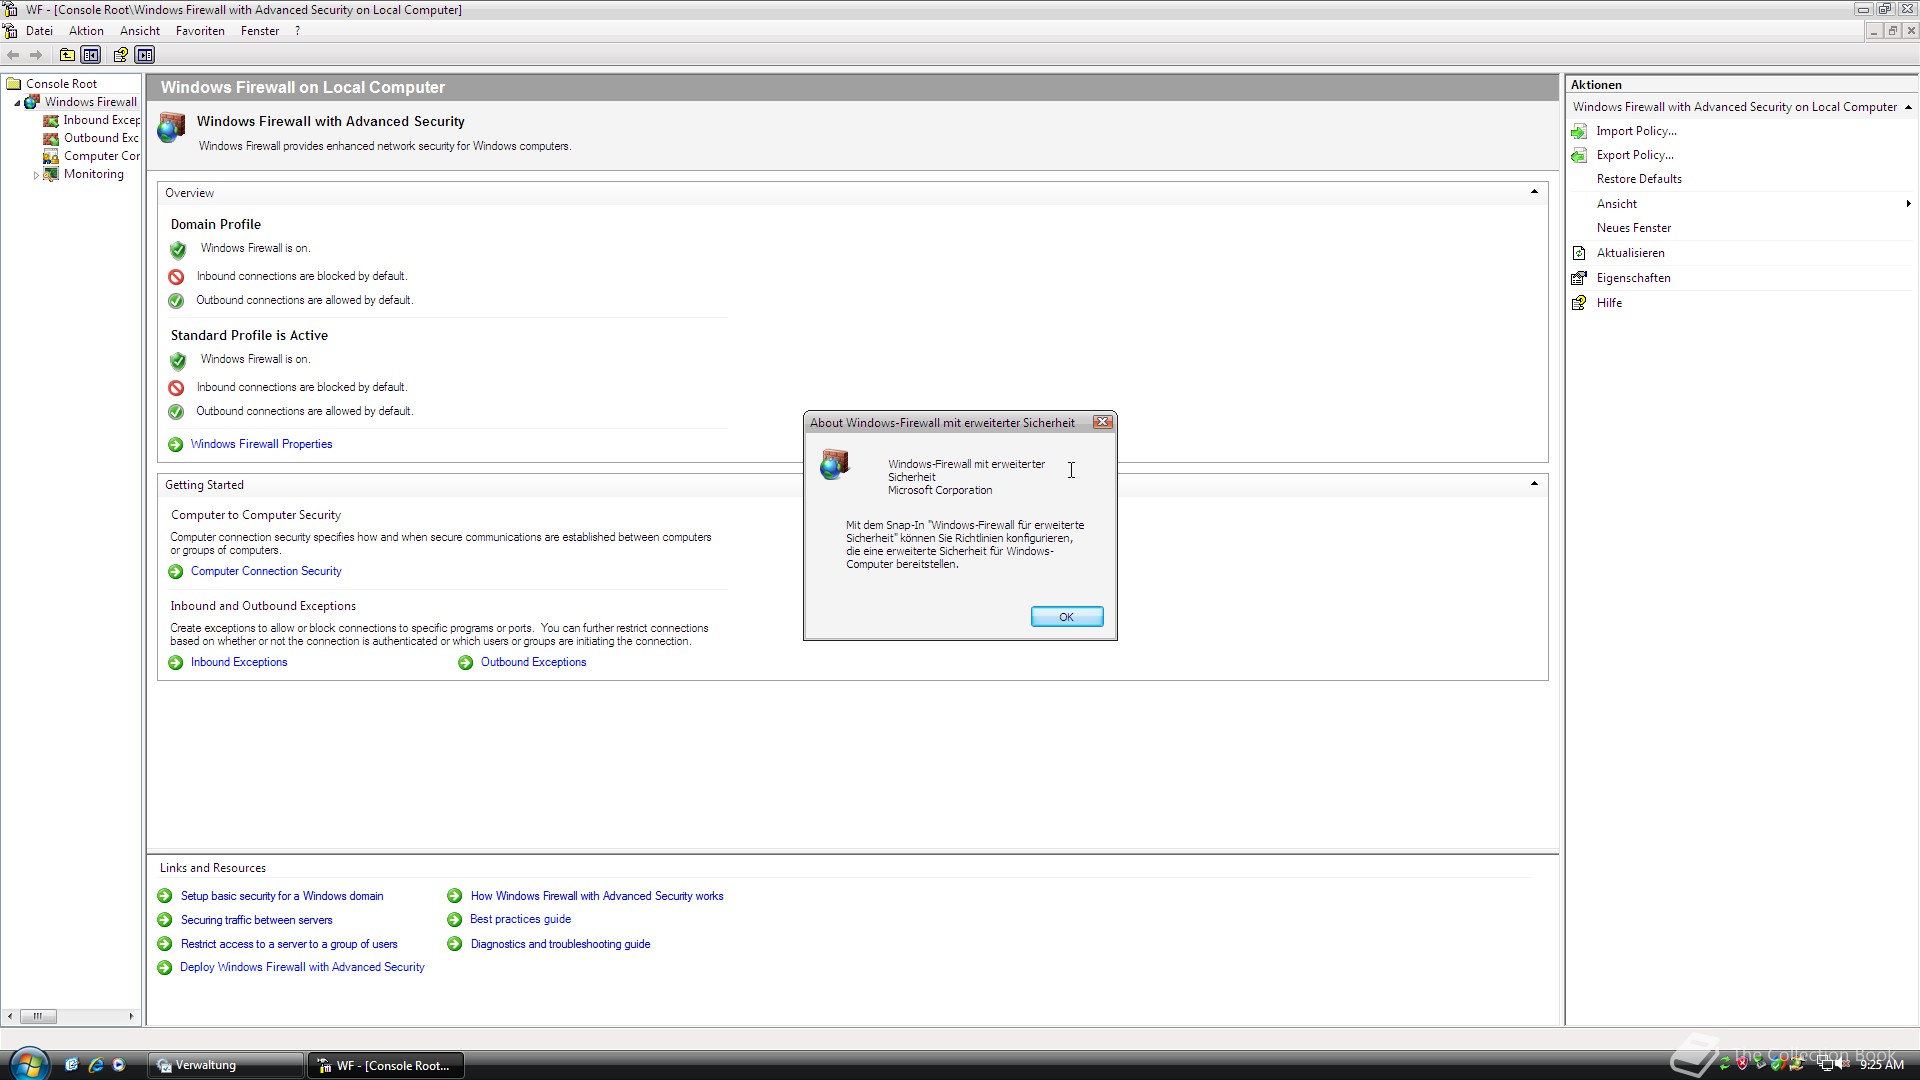Click the Back arrow in the toolbar
The image size is (1920, 1080).
tap(13, 55)
